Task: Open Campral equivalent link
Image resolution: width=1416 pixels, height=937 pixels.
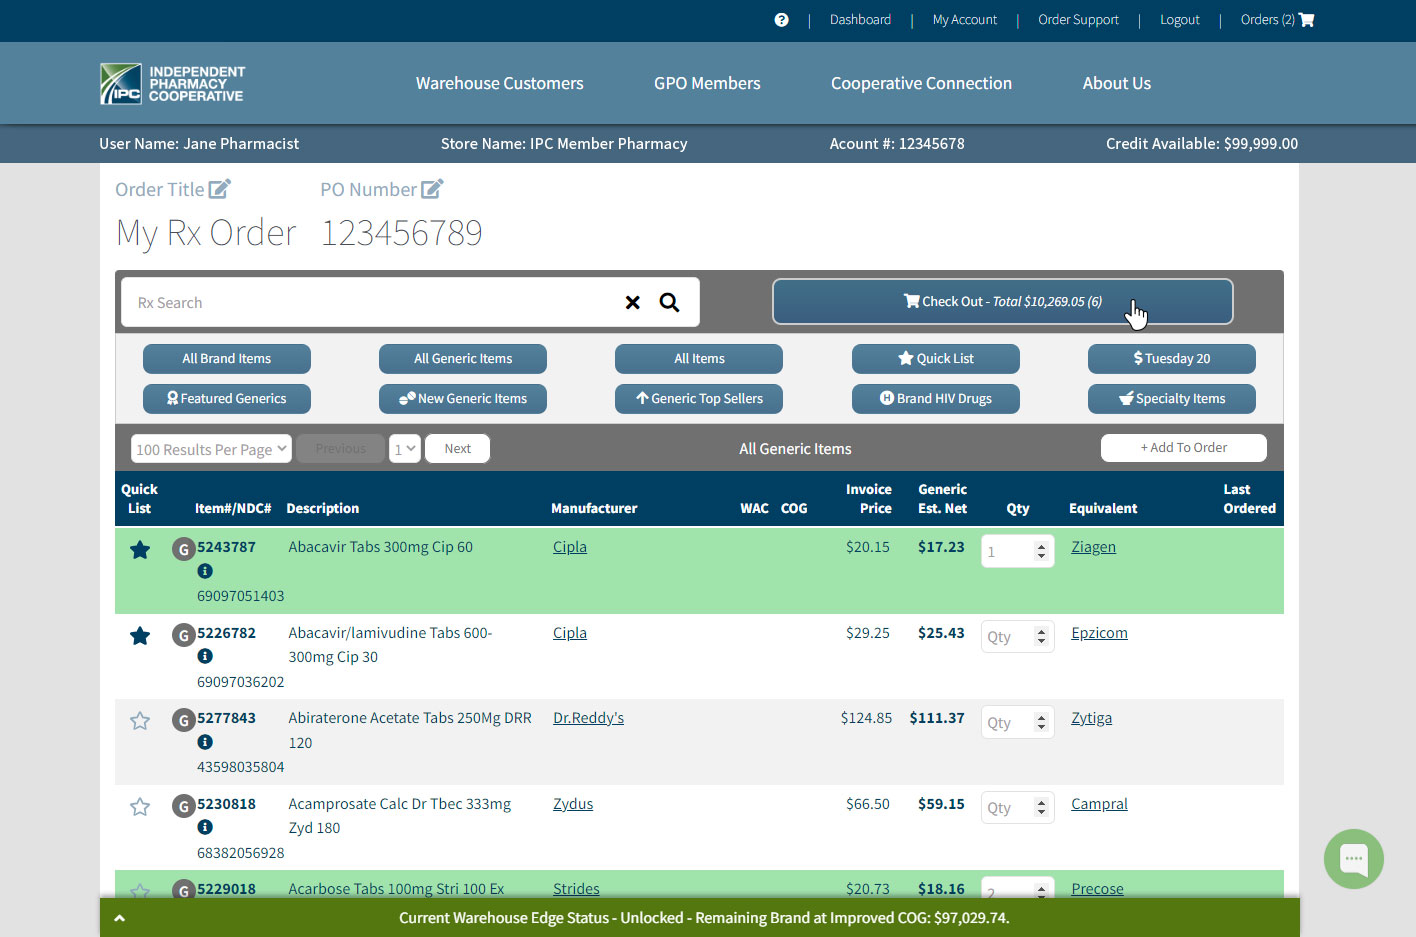Action: pos(1099,804)
